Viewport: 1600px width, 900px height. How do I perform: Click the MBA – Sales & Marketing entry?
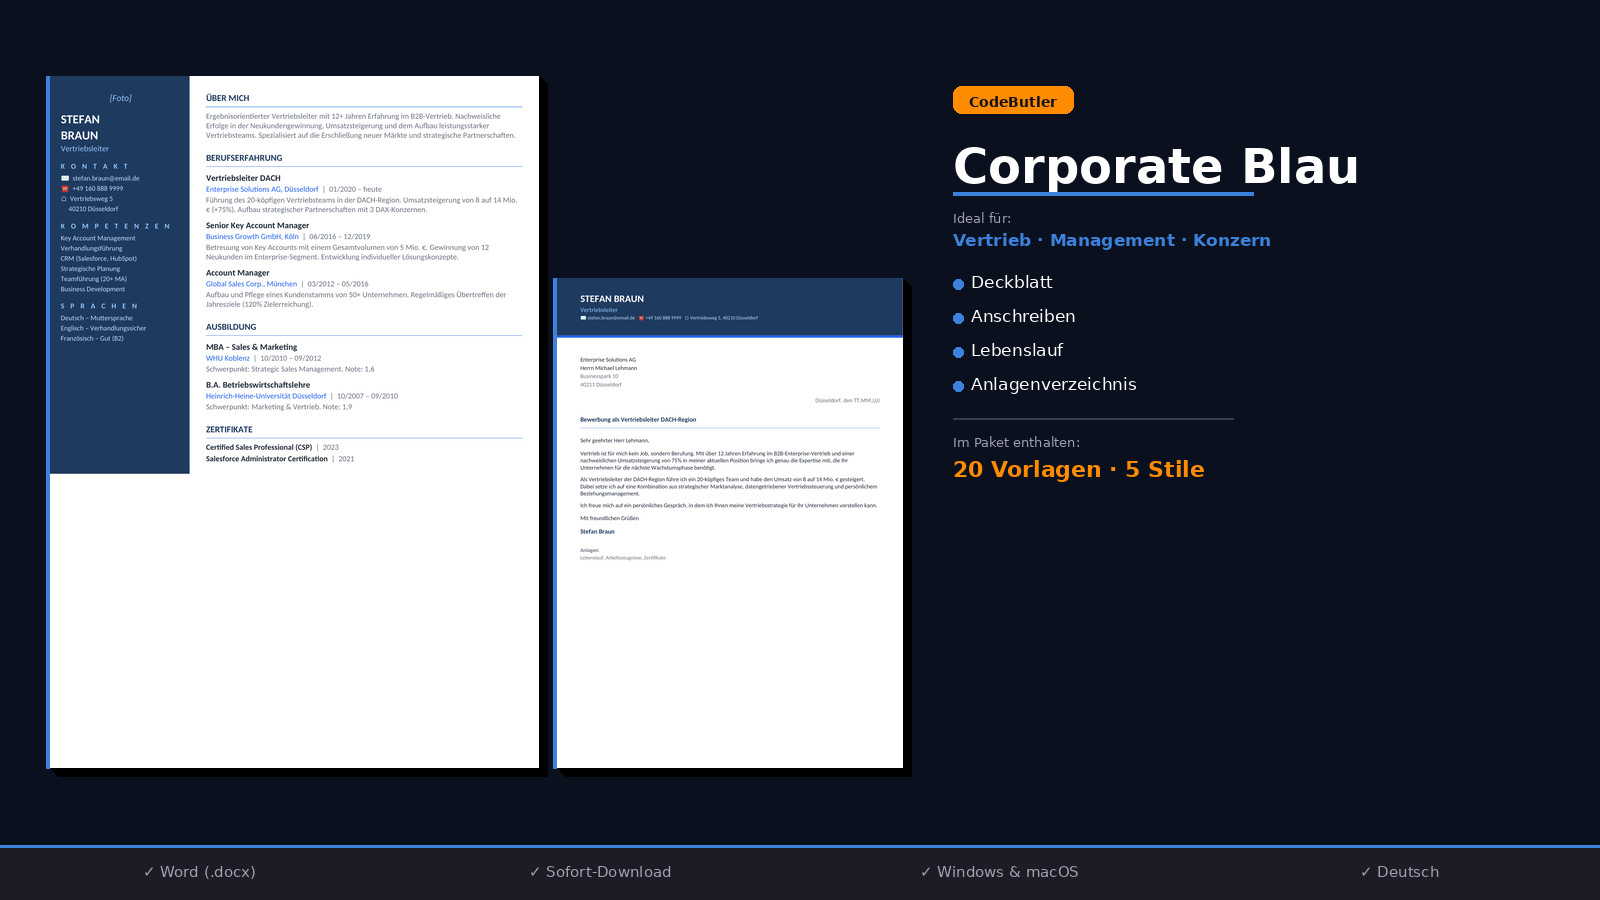[x=251, y=347]
